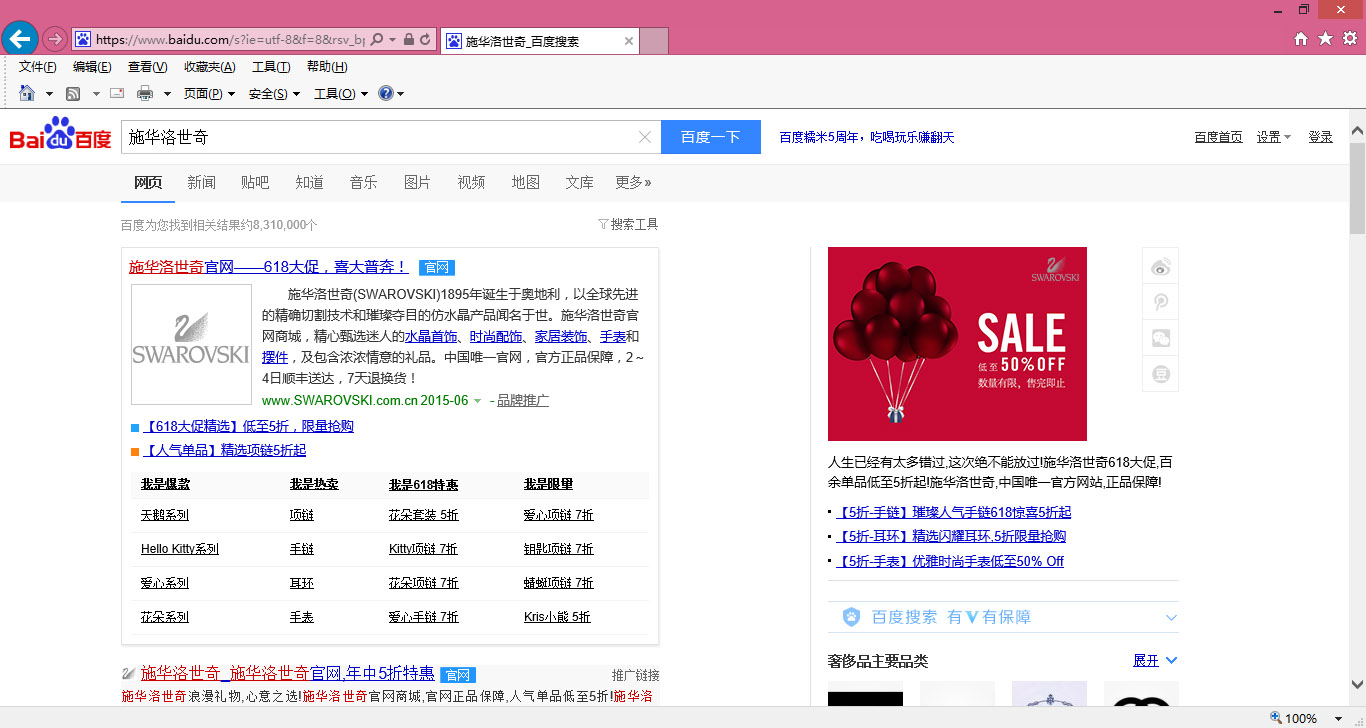Screen dimensions: 1366x728
Task: Click the Baidu logo
Action: [60, 135]
